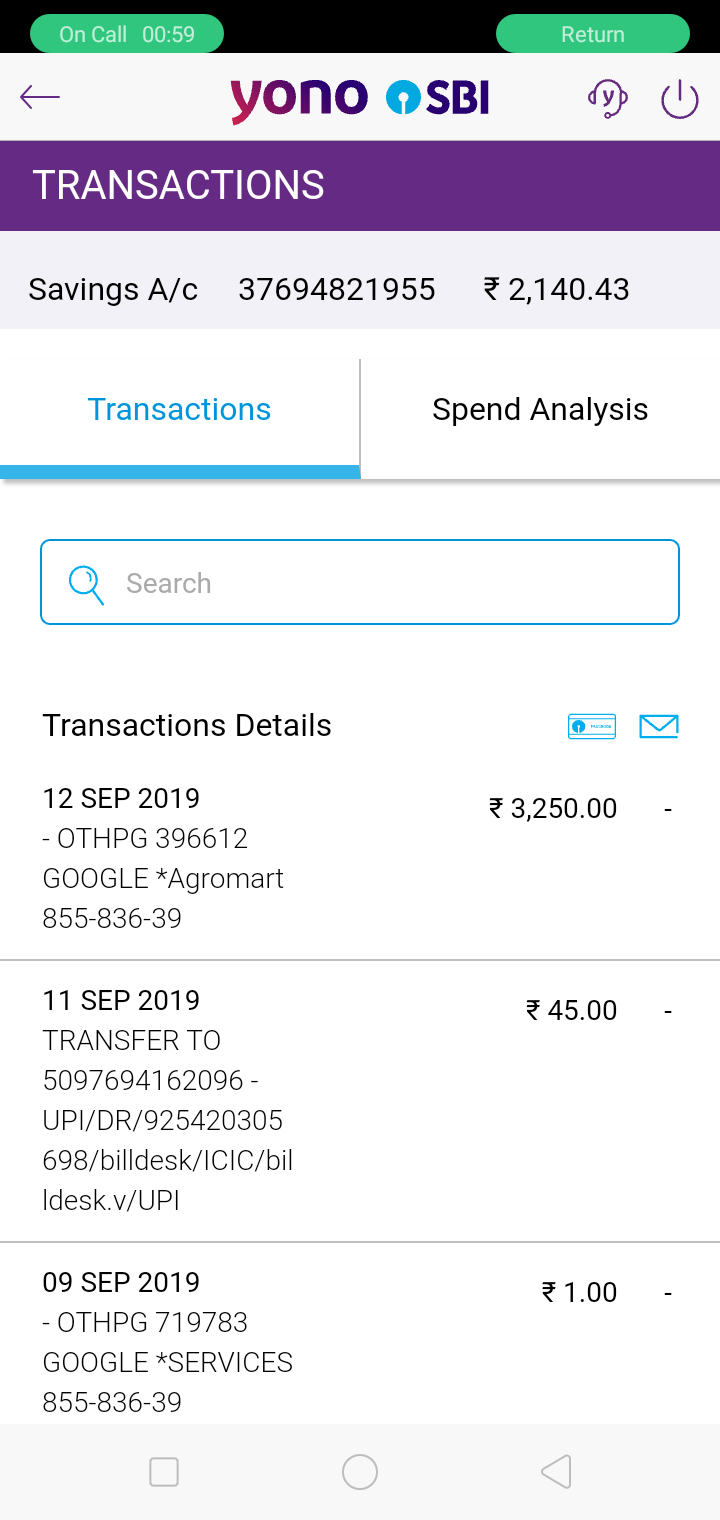Open the YONO assistant headset icon

[x=607, y=98]
